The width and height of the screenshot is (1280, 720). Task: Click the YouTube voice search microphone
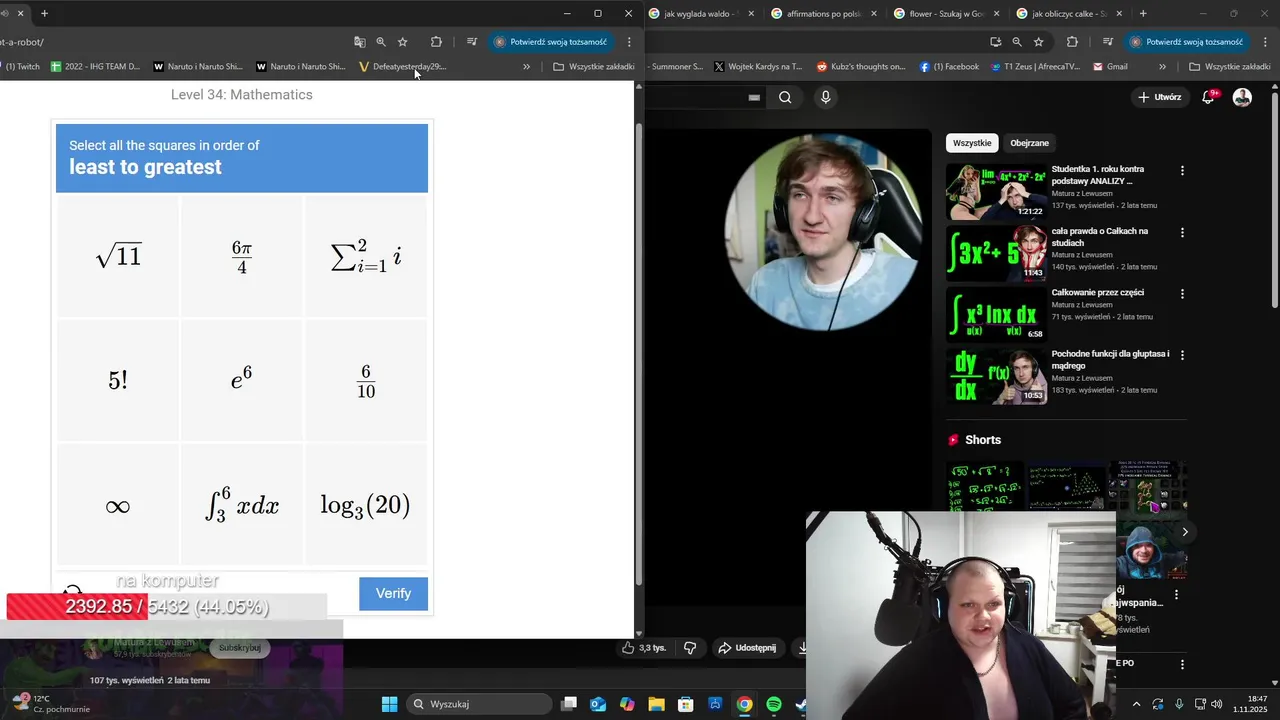tap(825, 97)
